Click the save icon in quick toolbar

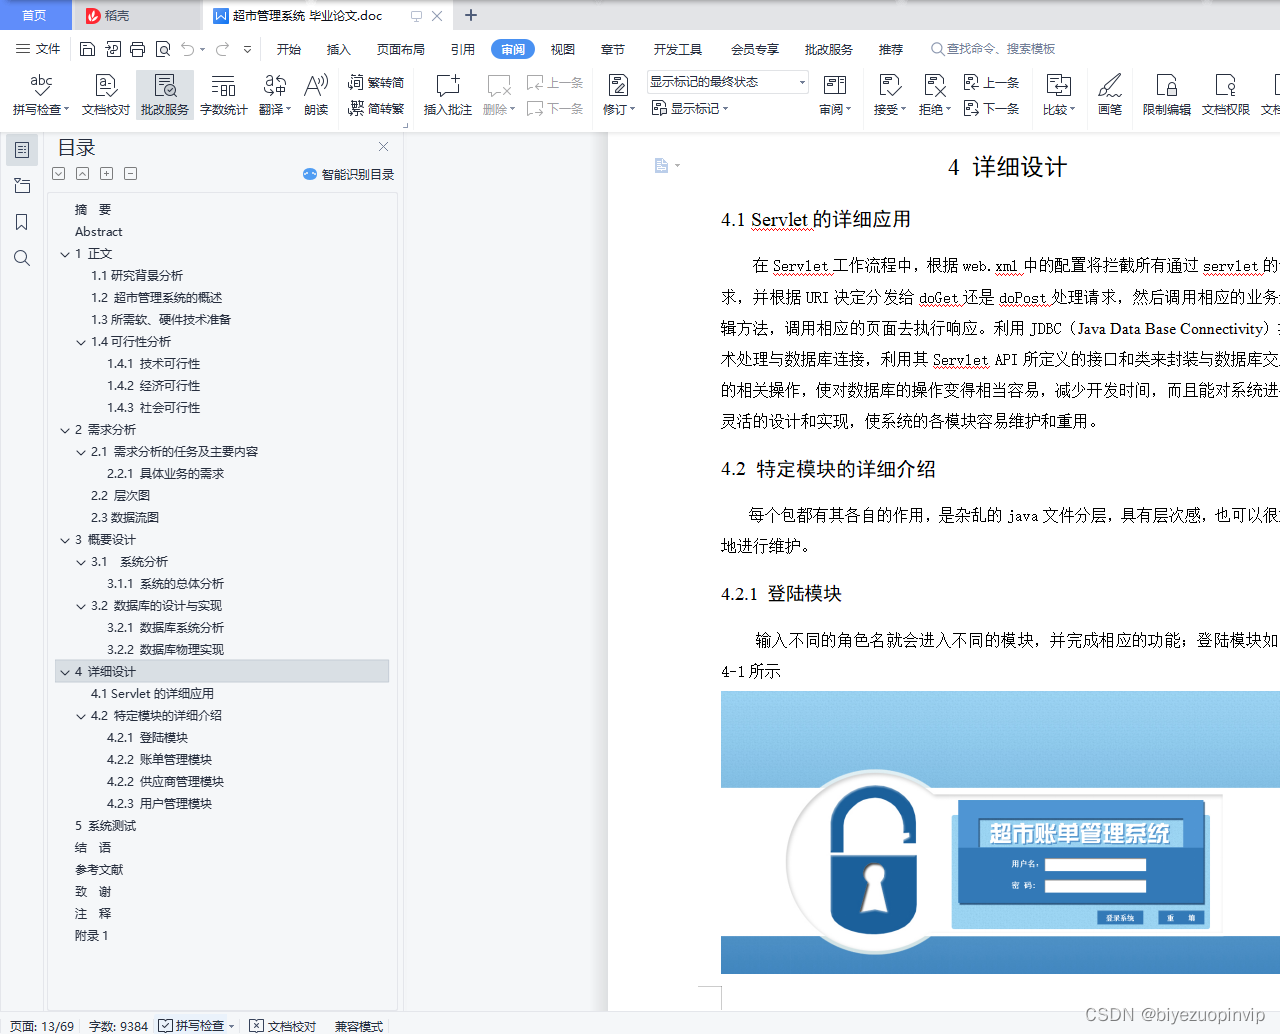(x=87, y=49)
